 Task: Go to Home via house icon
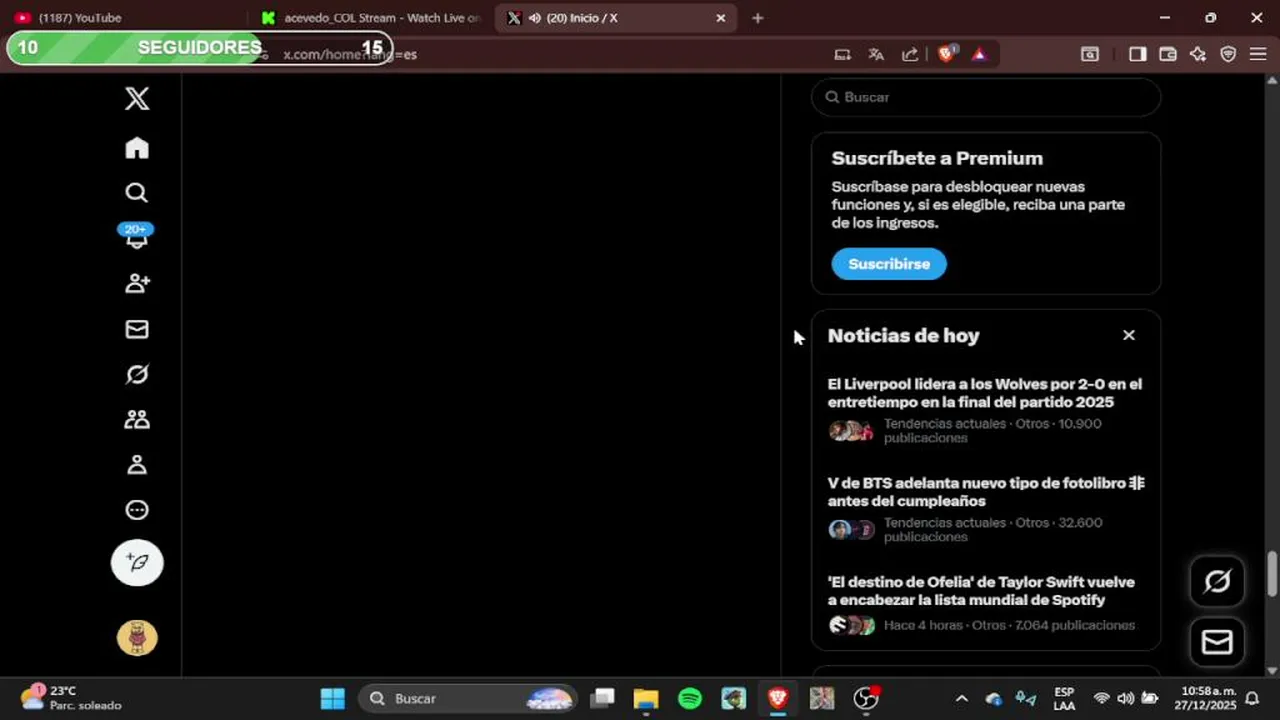point(137,148)
